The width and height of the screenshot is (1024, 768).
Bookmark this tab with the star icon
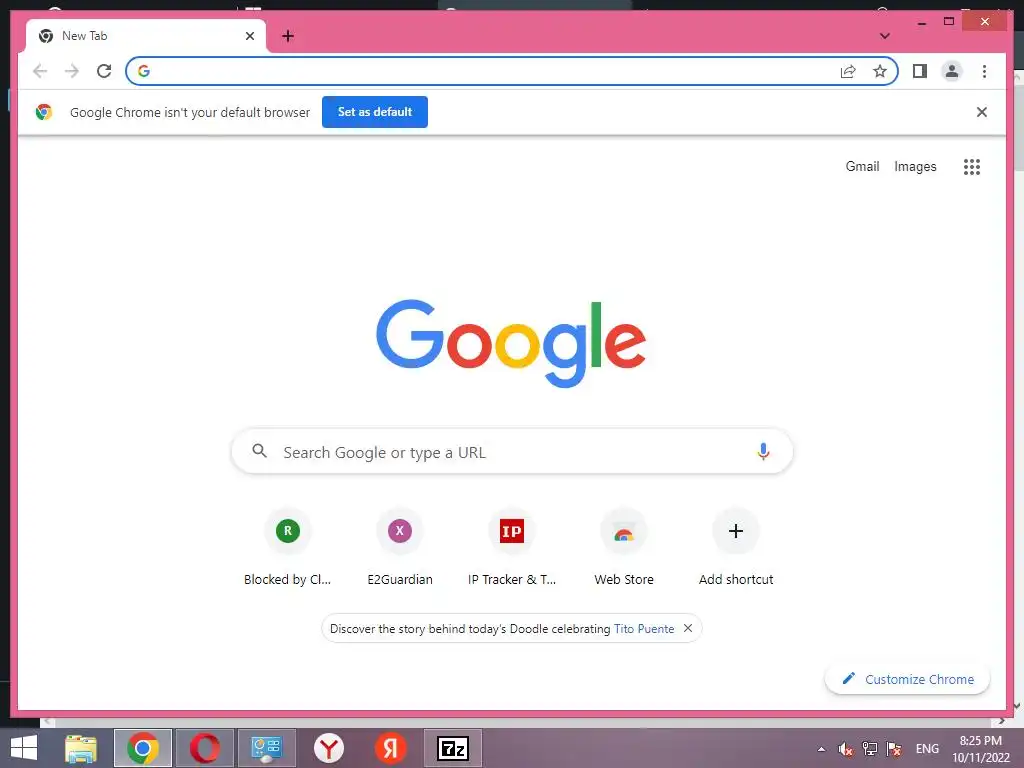pos(880,71)
